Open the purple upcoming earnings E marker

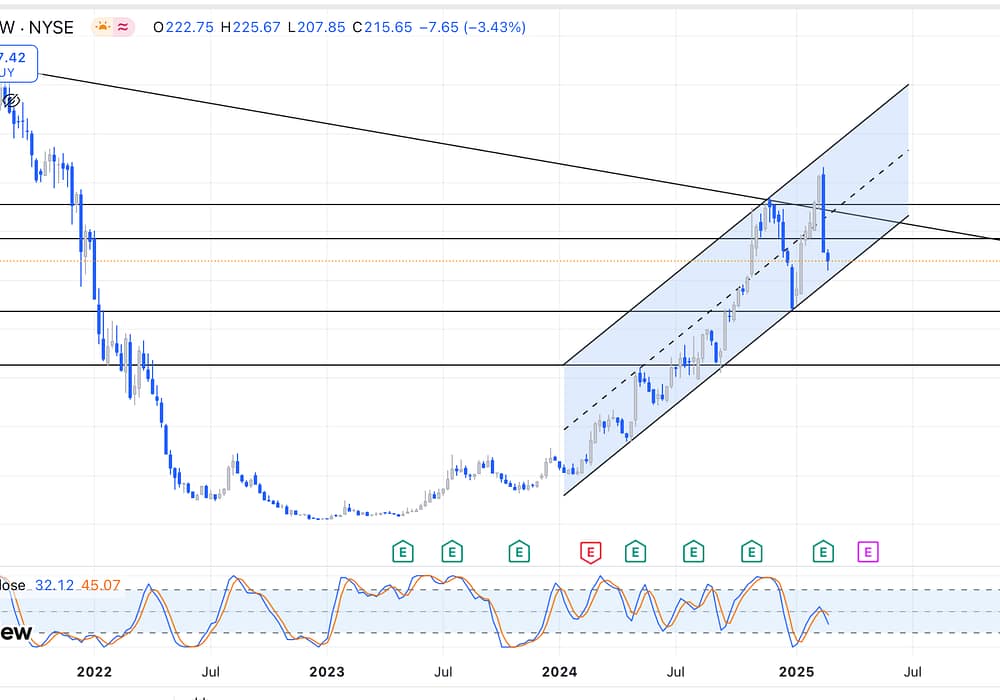(868, 550)
